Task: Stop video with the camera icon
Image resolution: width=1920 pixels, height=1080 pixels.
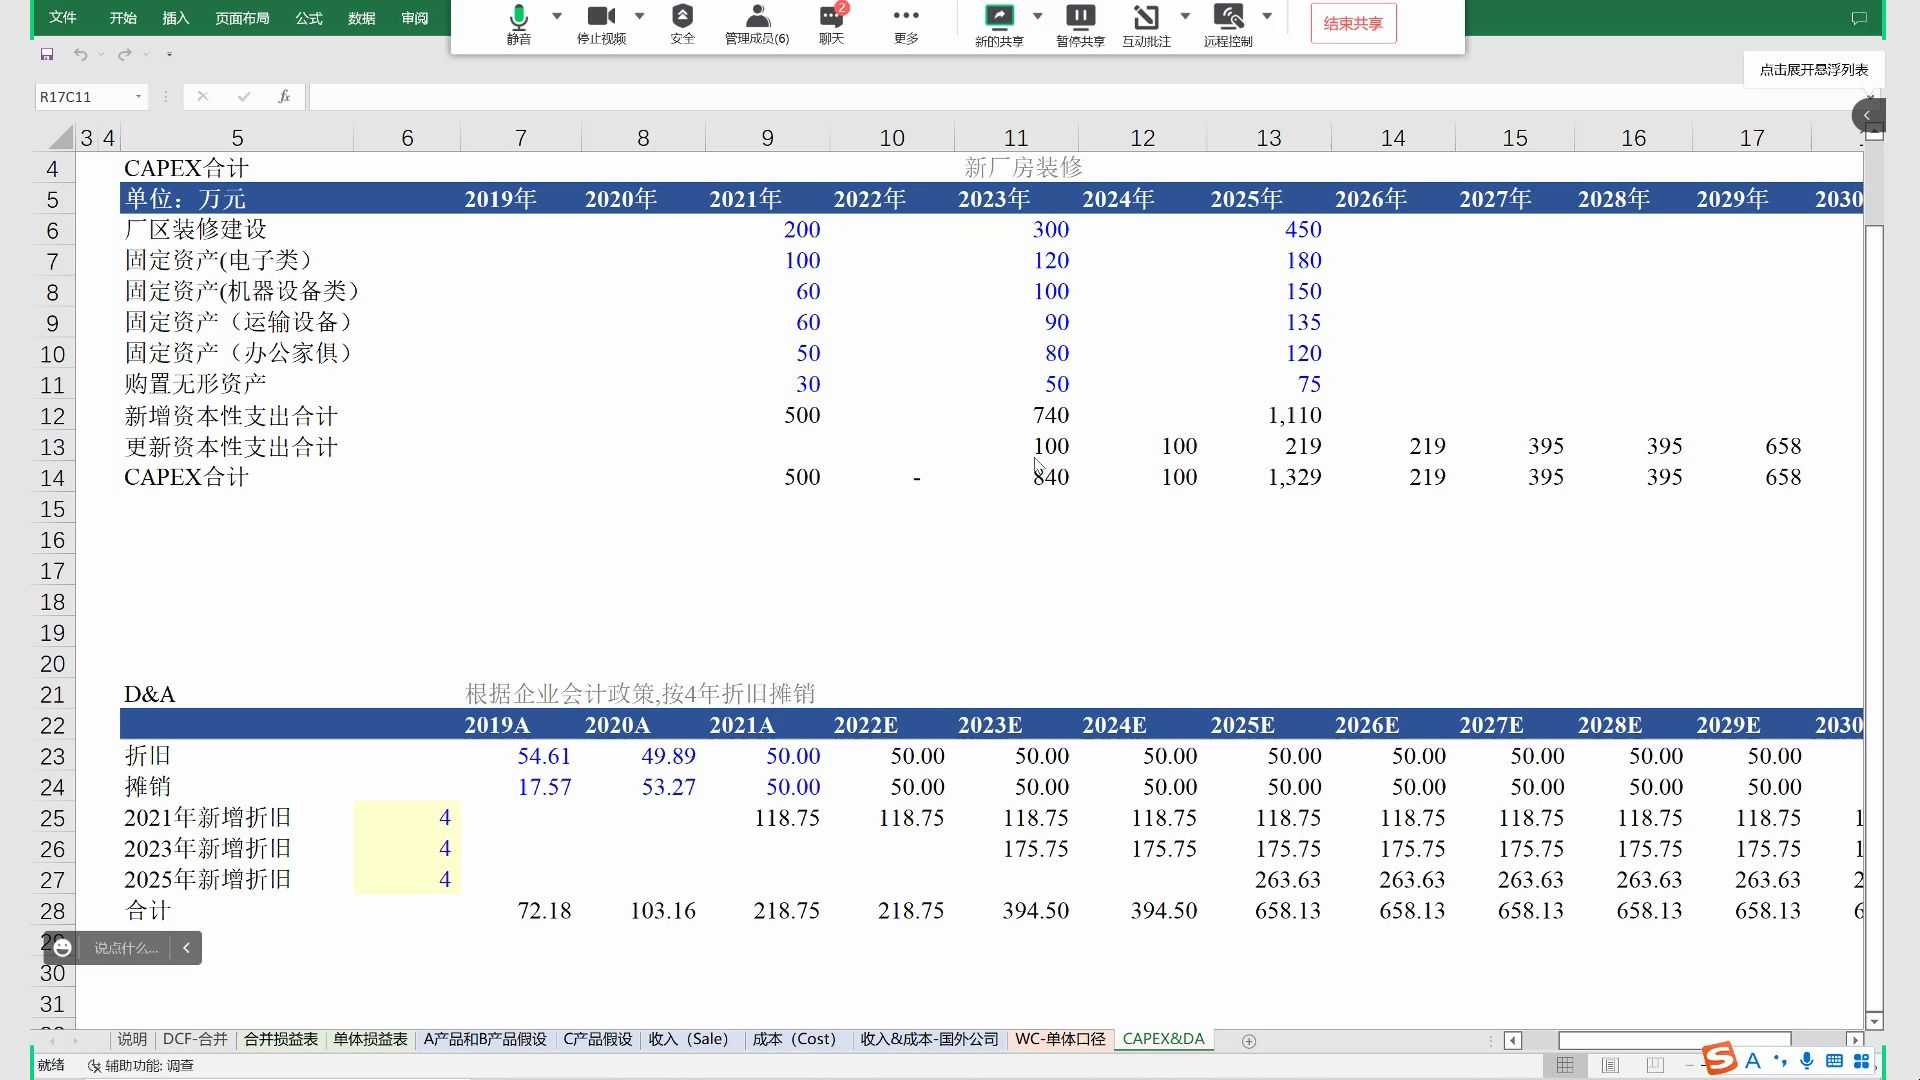Action: click(601, 24)
